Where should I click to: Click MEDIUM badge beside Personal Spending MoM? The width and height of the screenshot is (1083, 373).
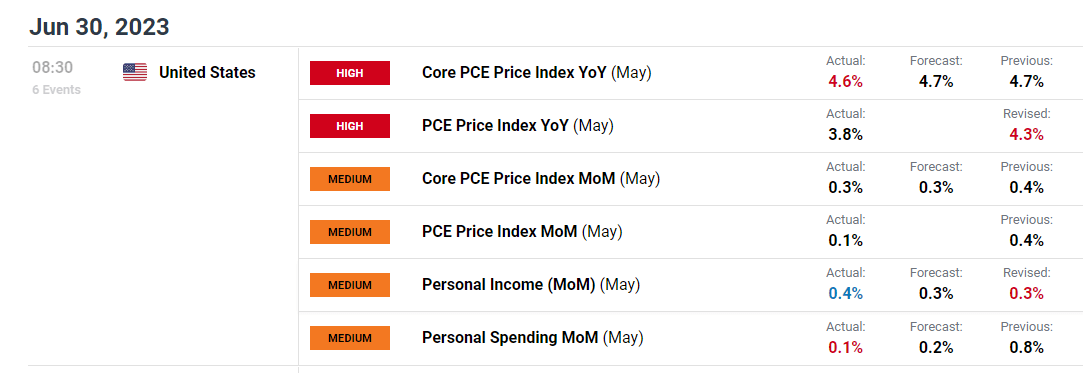(350, 338)
